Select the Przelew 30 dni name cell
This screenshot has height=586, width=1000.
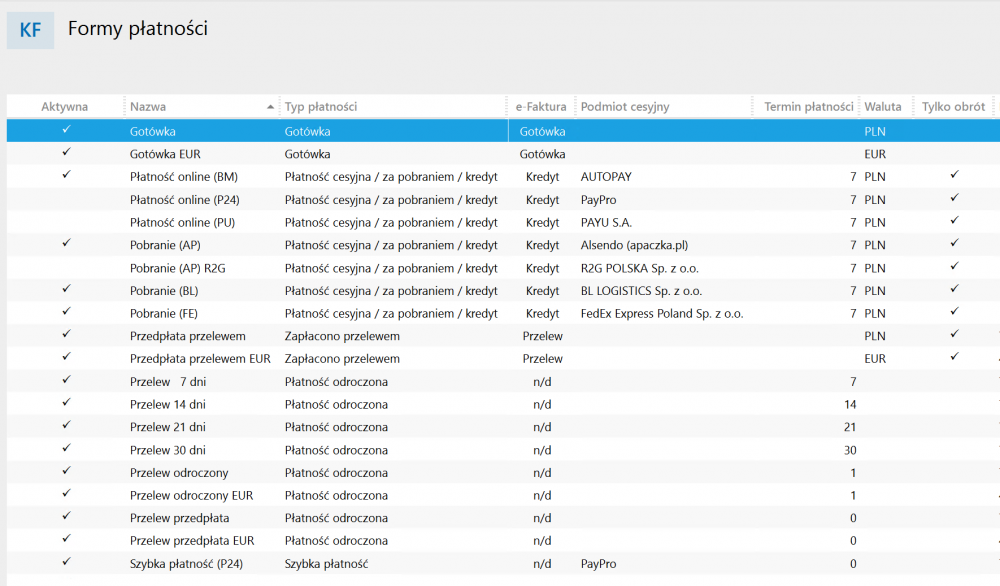(x=168, y=450)
